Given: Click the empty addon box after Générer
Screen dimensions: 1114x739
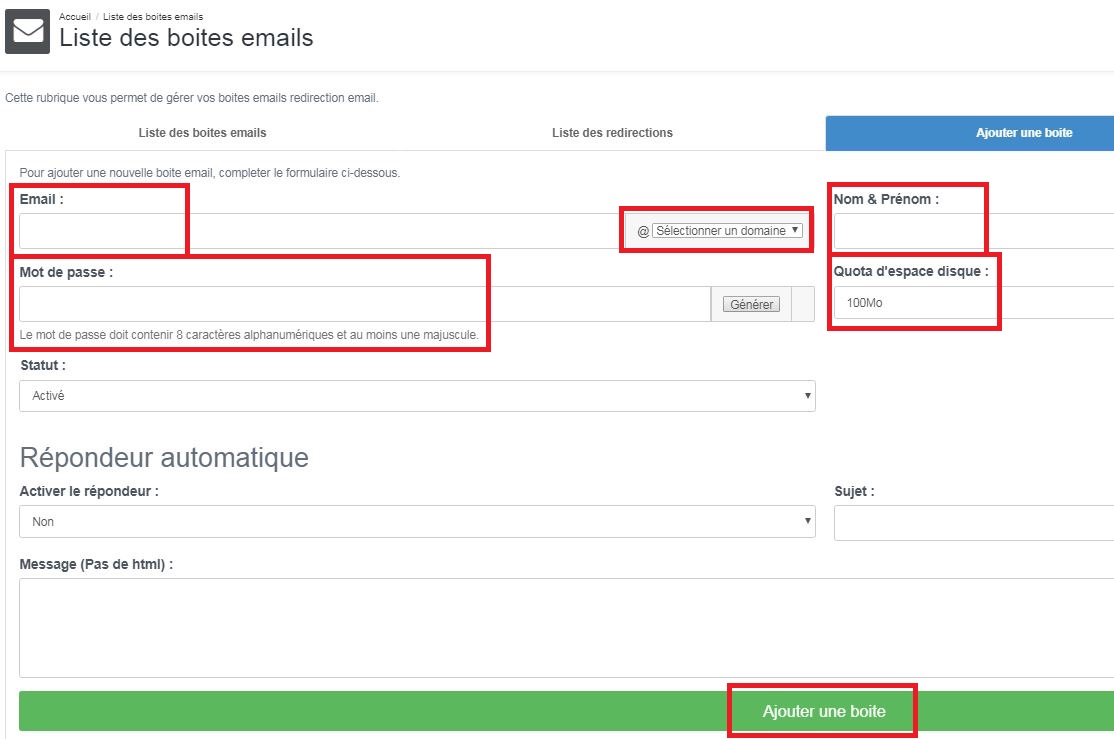Looking at the screenshot, I should point(803,304).
